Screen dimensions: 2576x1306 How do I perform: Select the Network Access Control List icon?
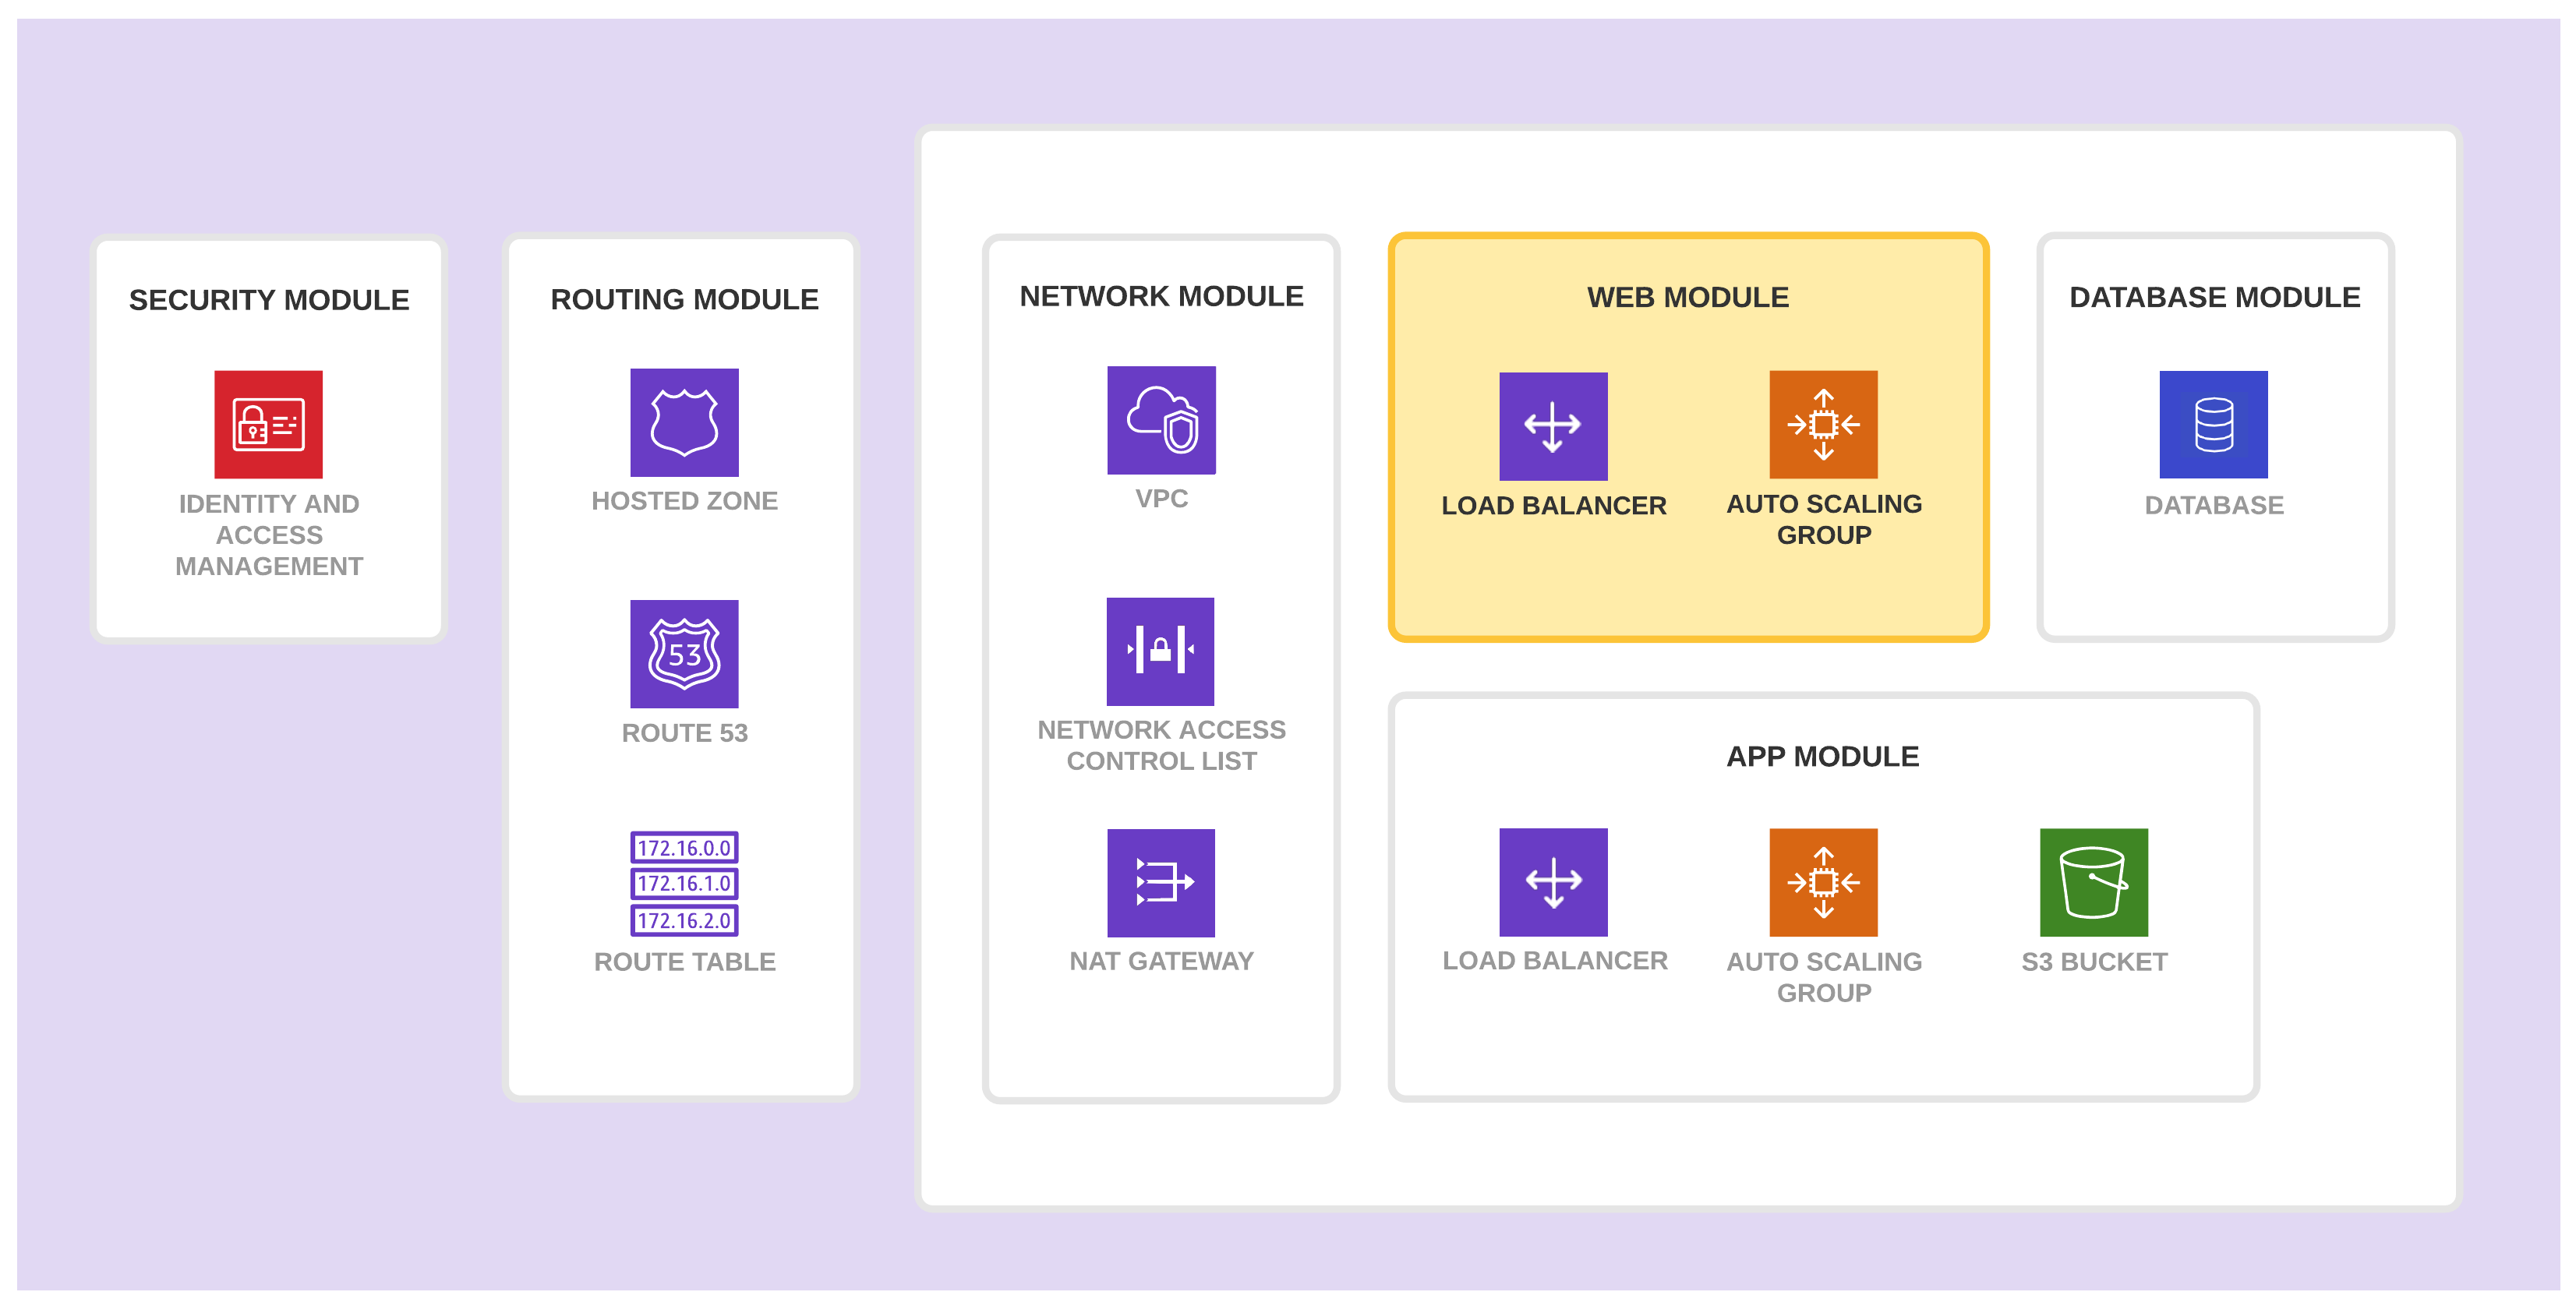click(1160, 651)
